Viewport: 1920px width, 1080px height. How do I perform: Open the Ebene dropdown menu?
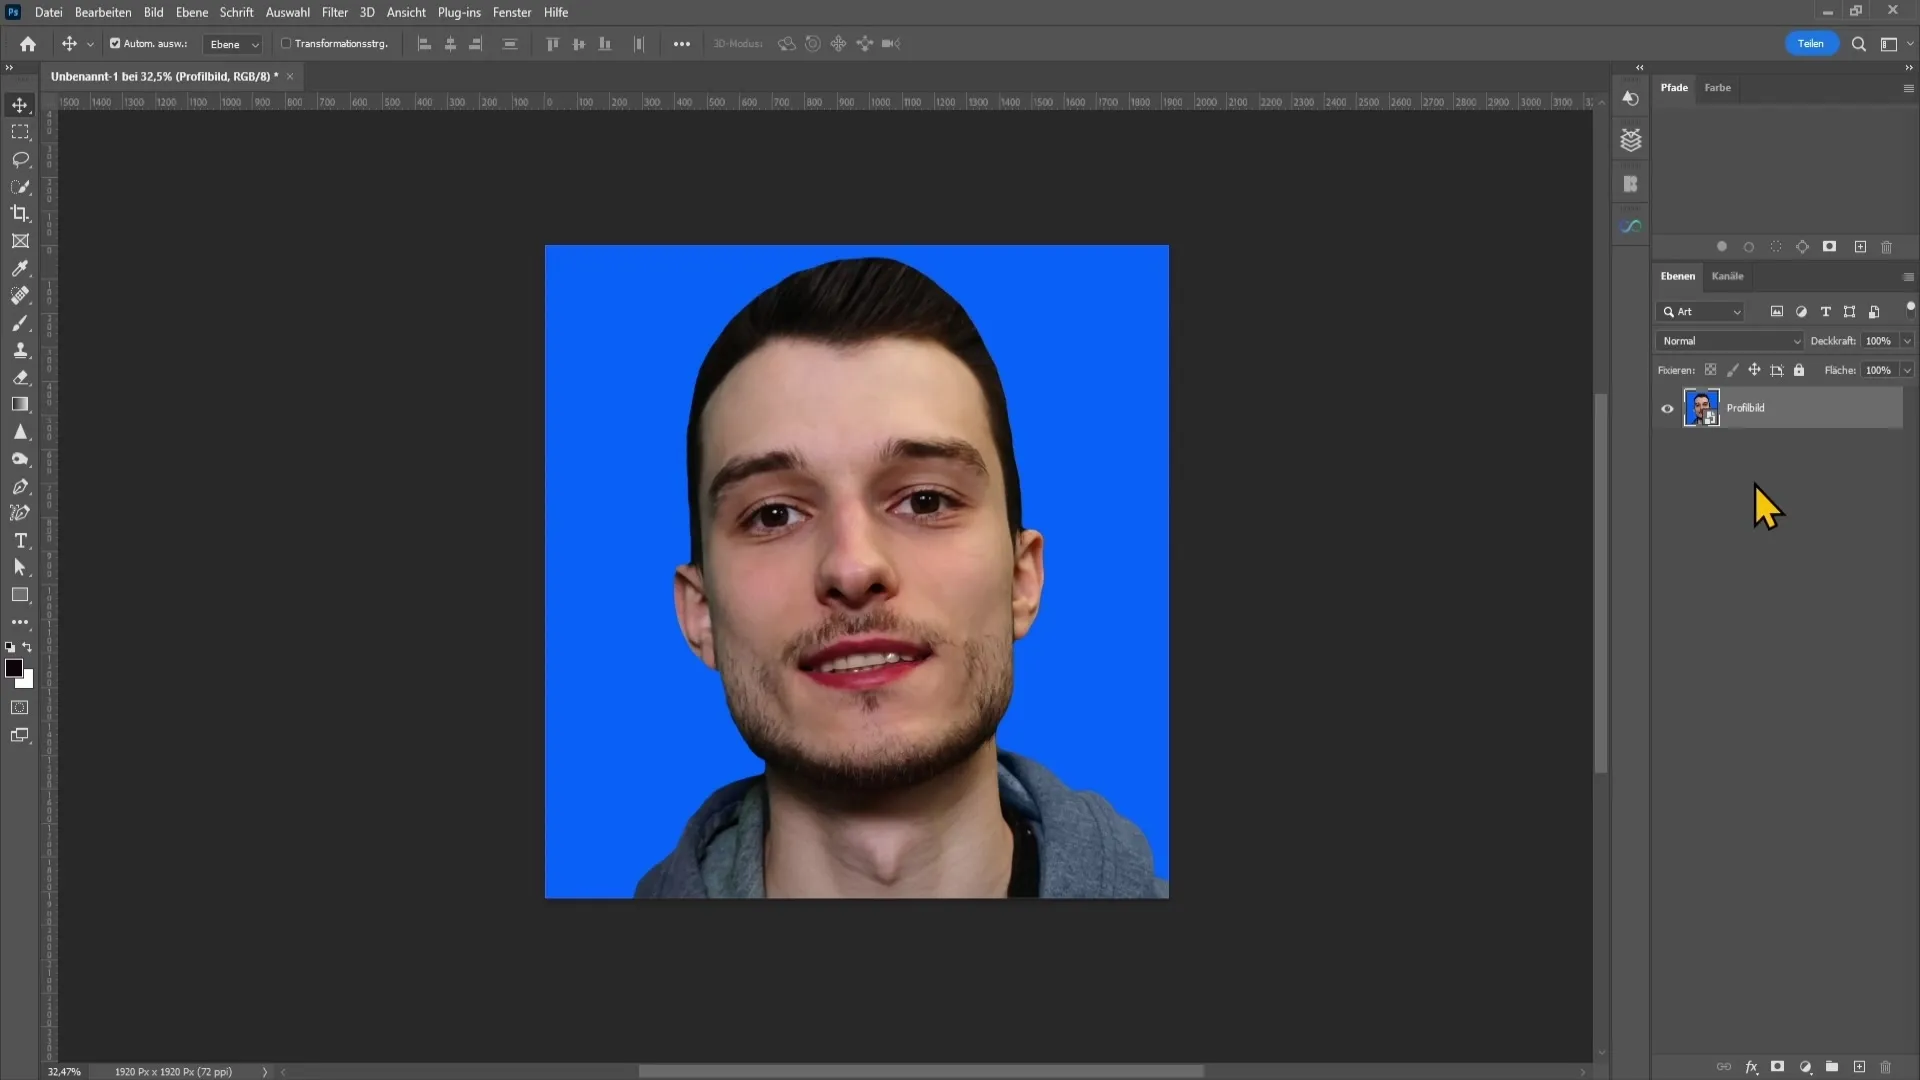[x=232, y=44]
